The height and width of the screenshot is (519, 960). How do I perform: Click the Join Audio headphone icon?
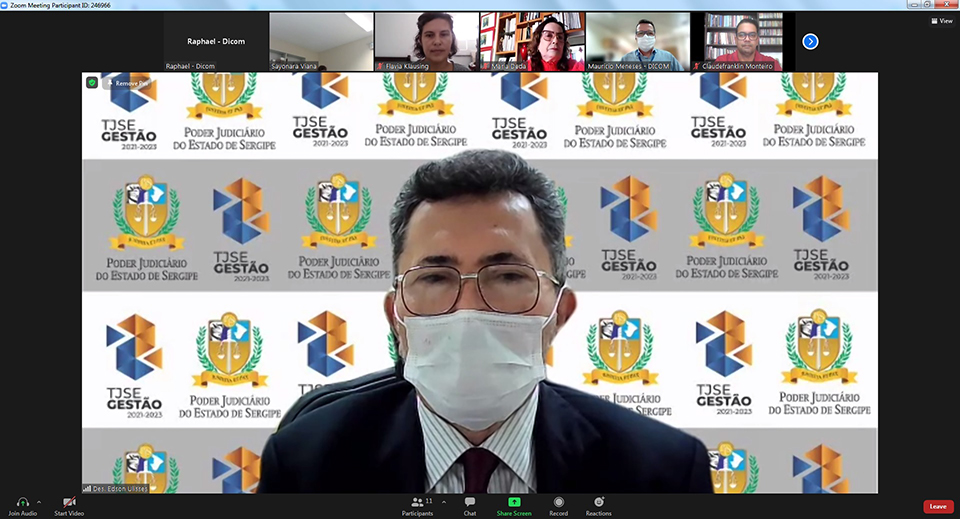(22, 502)
